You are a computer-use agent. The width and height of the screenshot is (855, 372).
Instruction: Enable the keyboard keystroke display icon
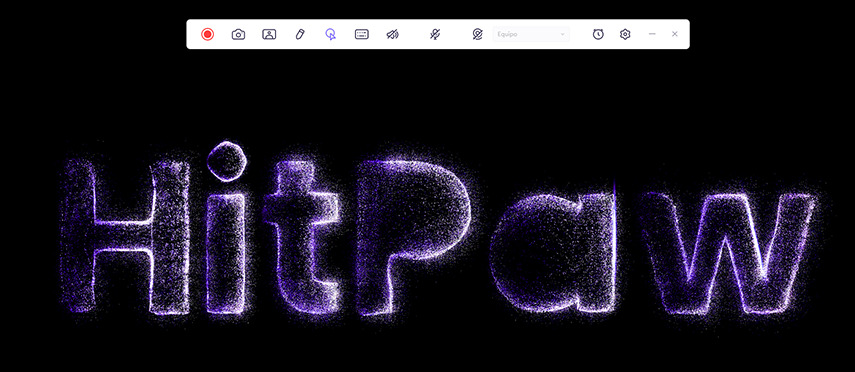tap(362, 34)
